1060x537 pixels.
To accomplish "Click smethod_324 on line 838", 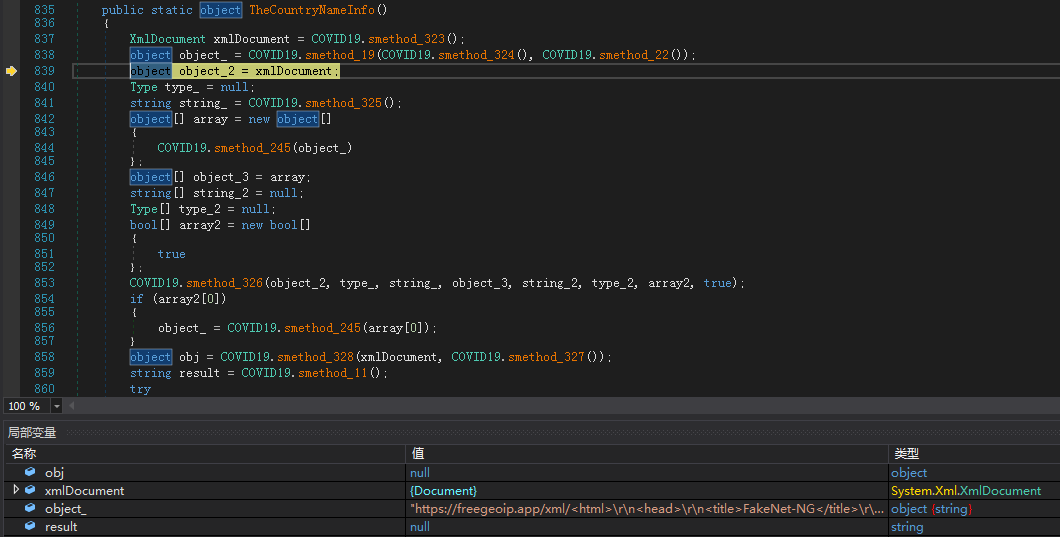I will pyautogui.click(x=476, y=55).
